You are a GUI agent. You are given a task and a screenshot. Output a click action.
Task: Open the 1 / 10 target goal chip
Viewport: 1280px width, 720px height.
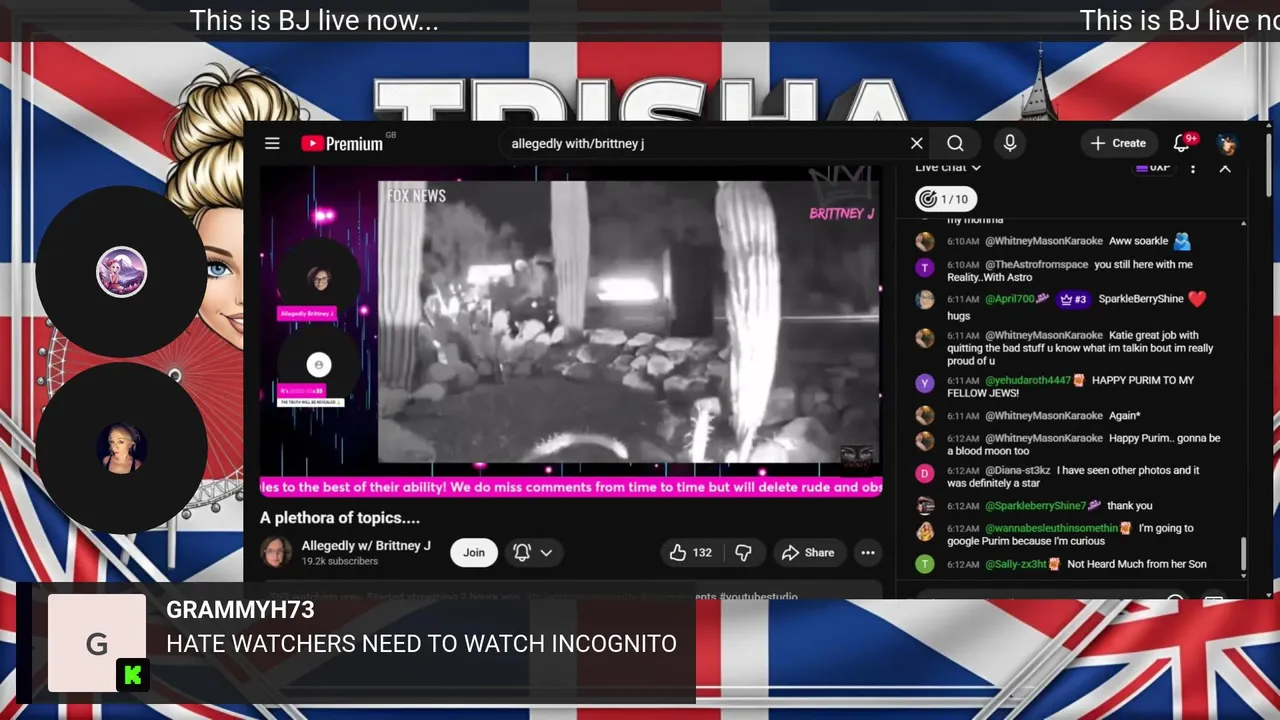click(x=945, y=199)
